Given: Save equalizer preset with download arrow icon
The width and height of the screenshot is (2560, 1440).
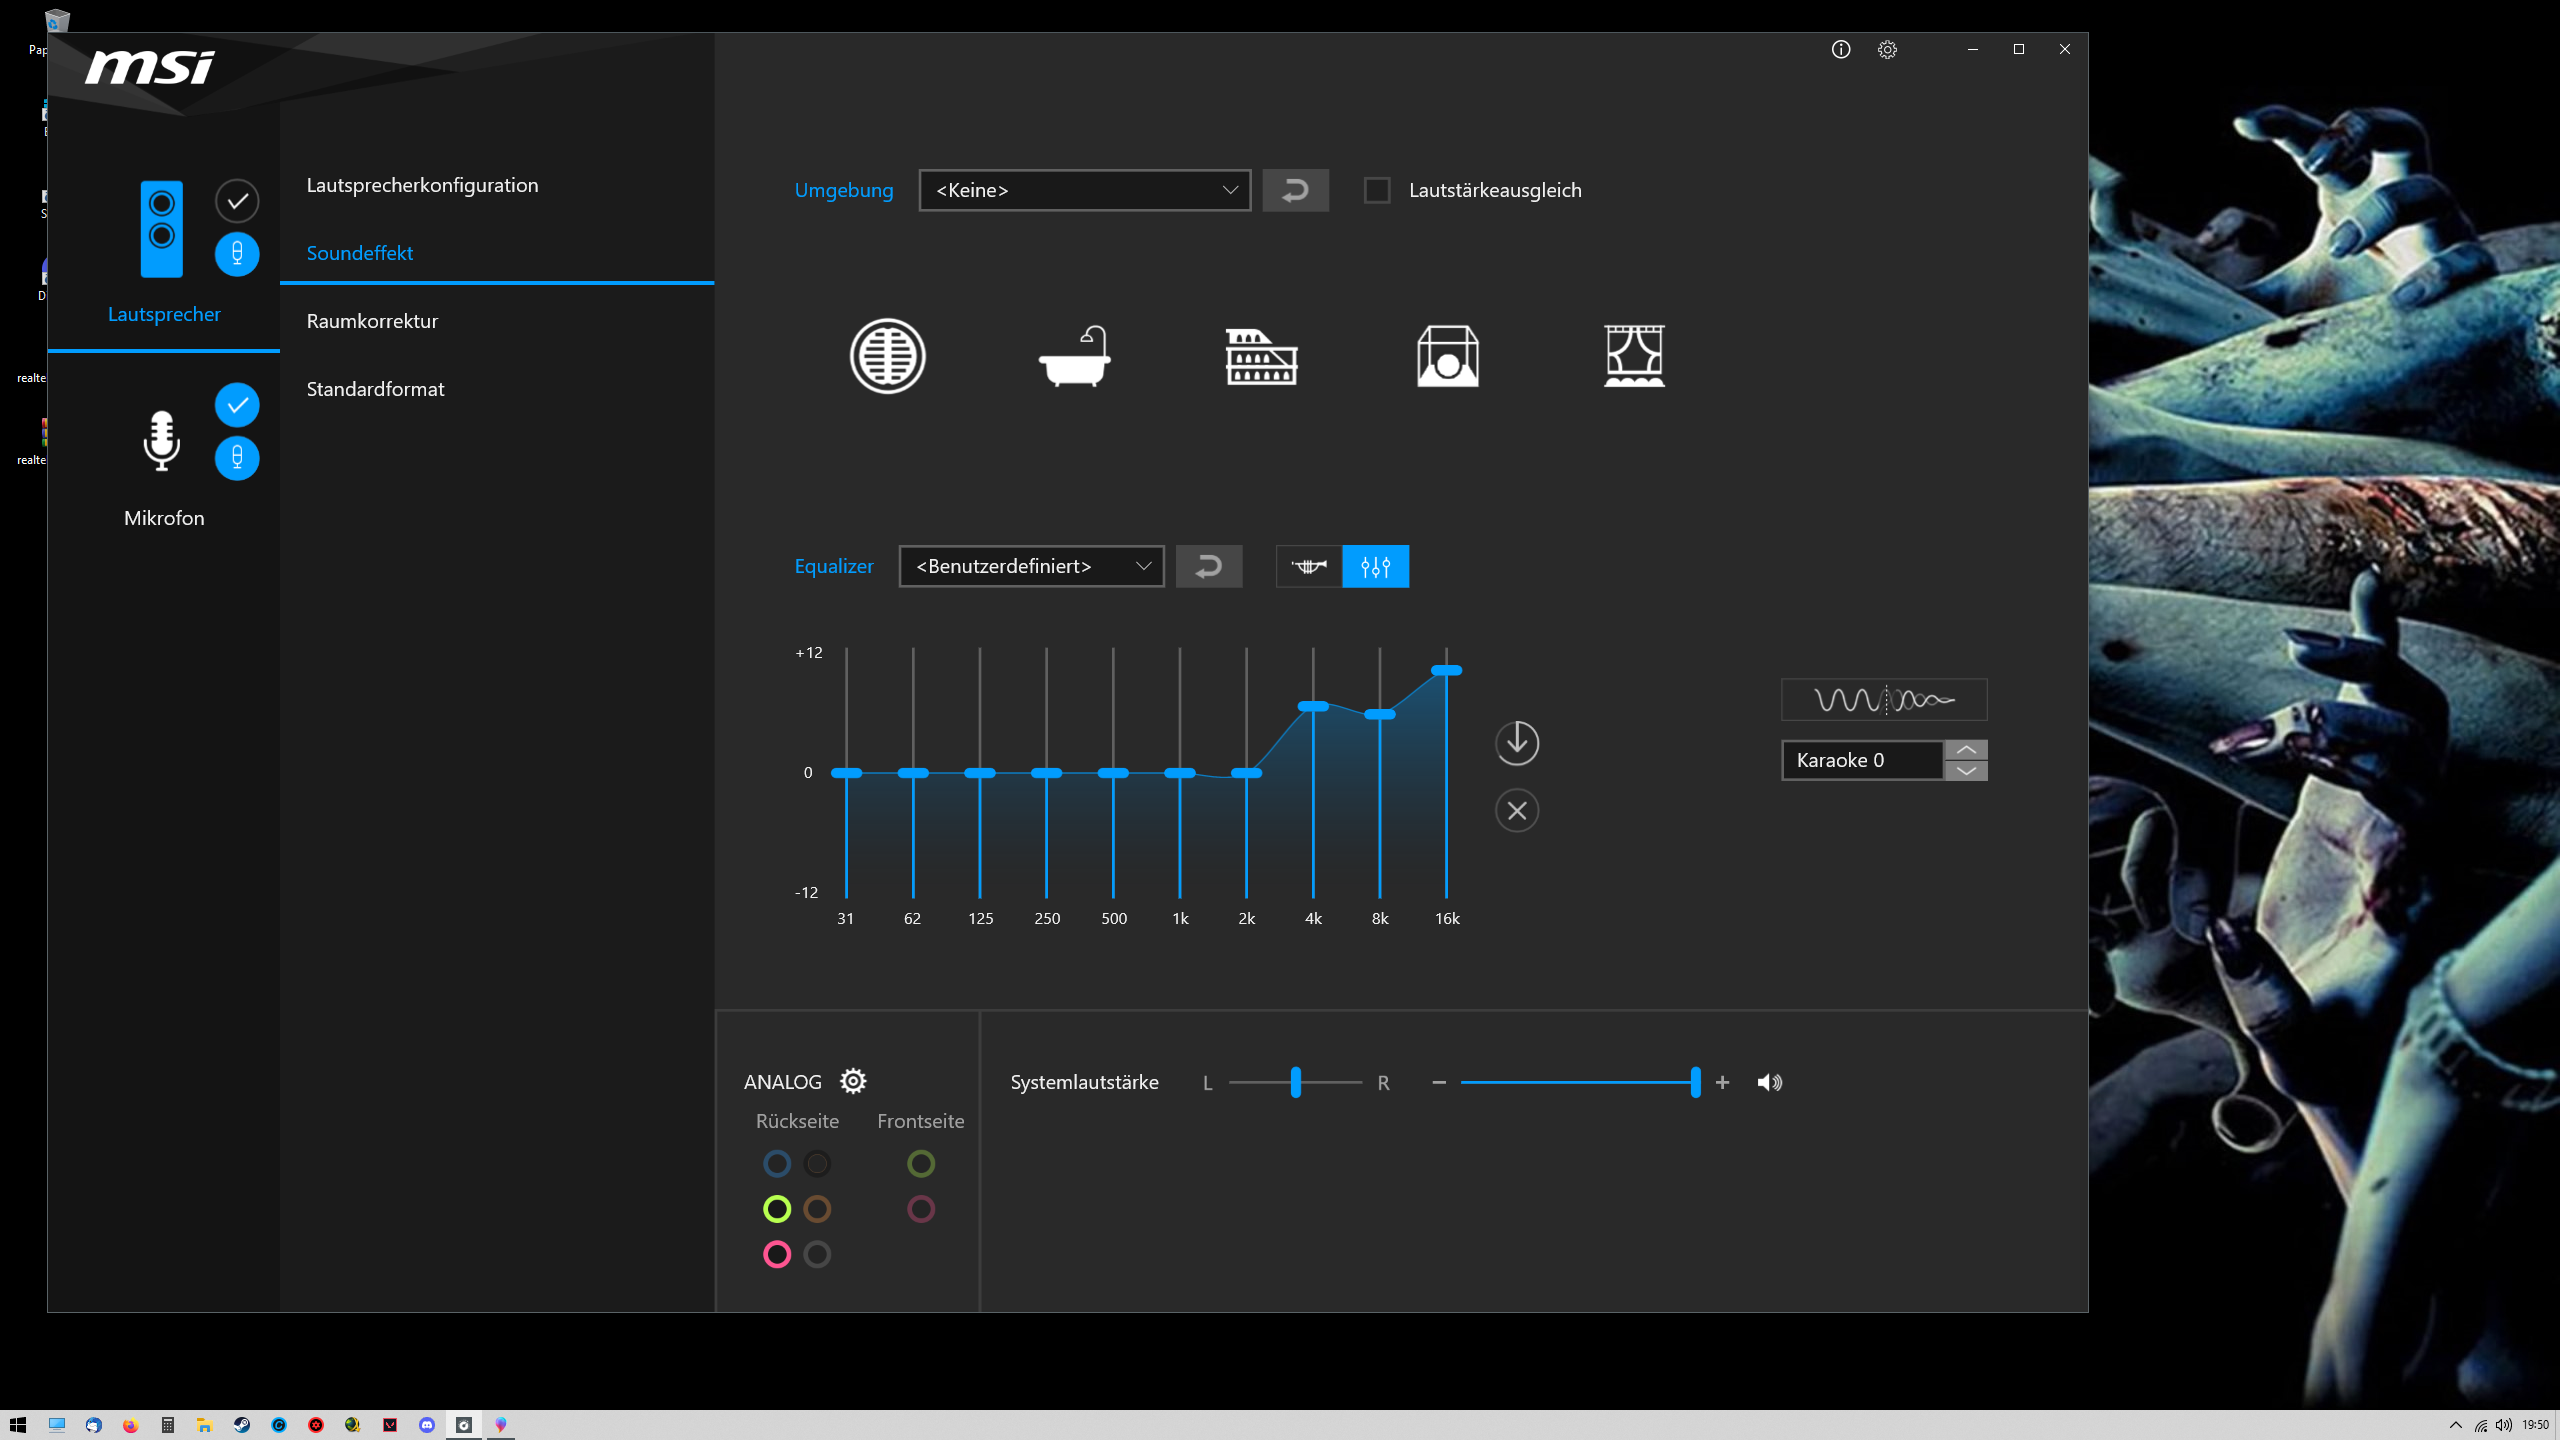Looking at the screenshot, I should coord(1516,743).
